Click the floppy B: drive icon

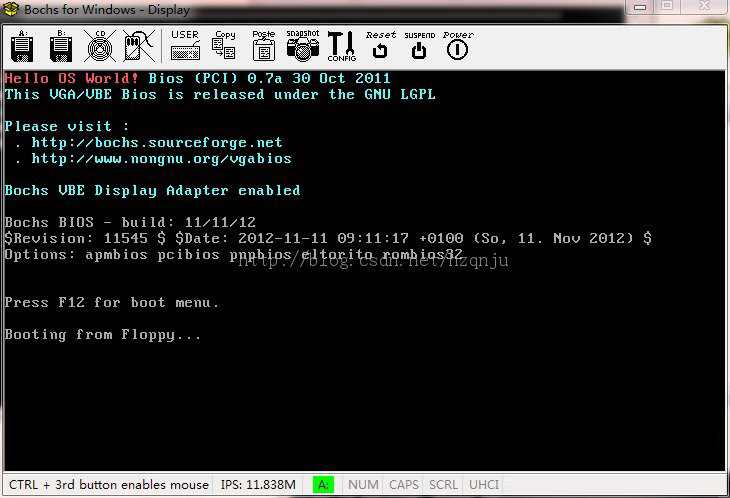click(x=60, y=46)
